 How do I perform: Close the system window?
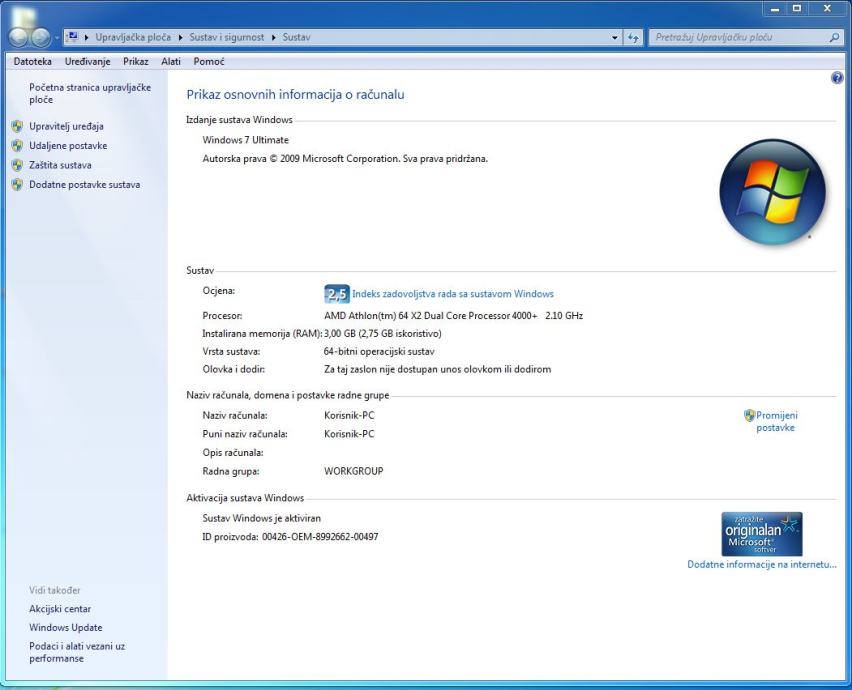click(x=827, y=9)
